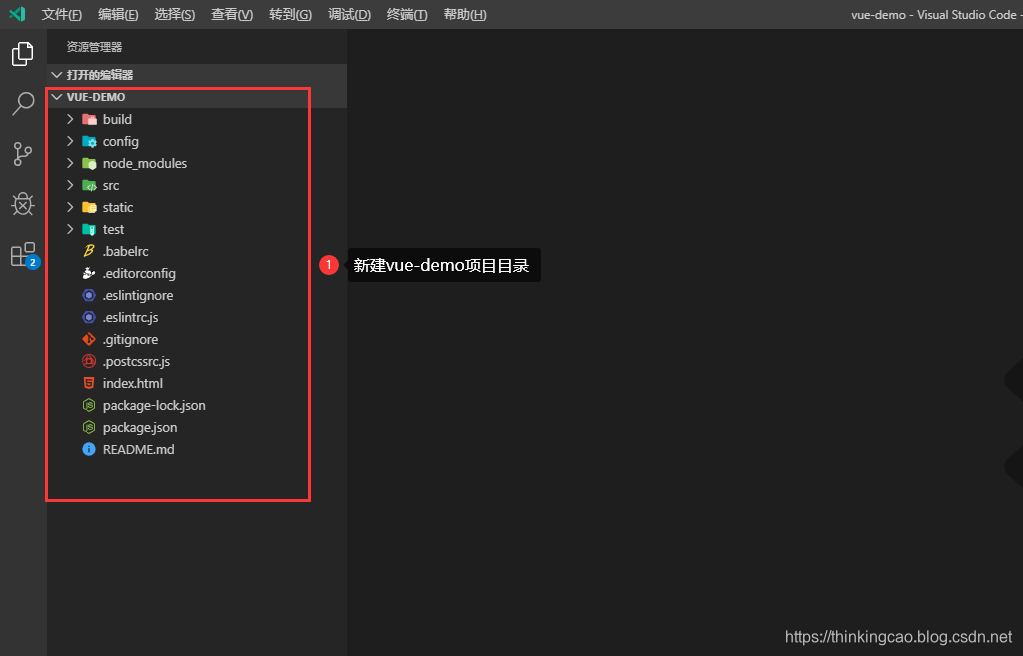Open the 文件(F) menu
This screenshot has height=656, width=1023.
coord(62,14)
